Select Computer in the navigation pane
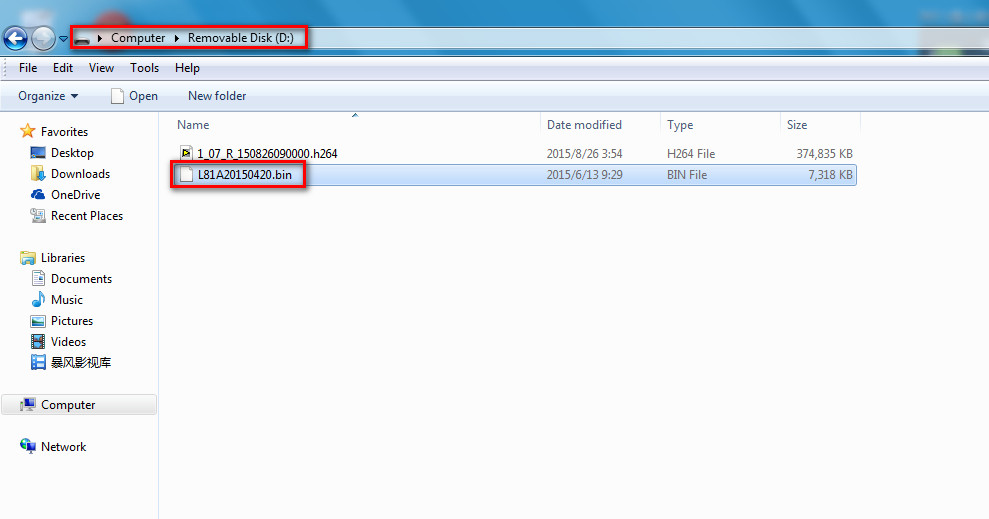The height and width of the screenshot is (519, 989). click(68, 405)
